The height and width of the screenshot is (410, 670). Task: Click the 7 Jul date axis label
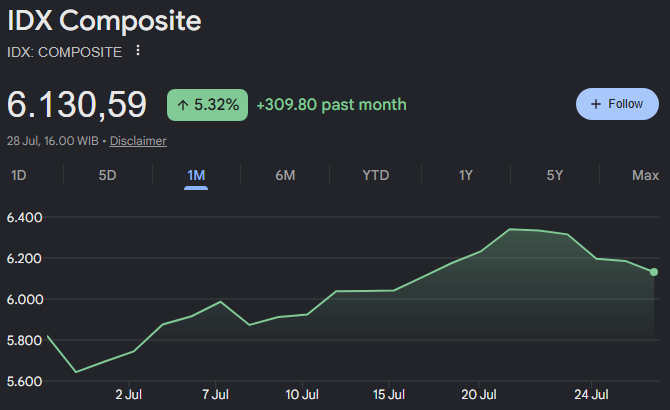(x=215, y=394)
